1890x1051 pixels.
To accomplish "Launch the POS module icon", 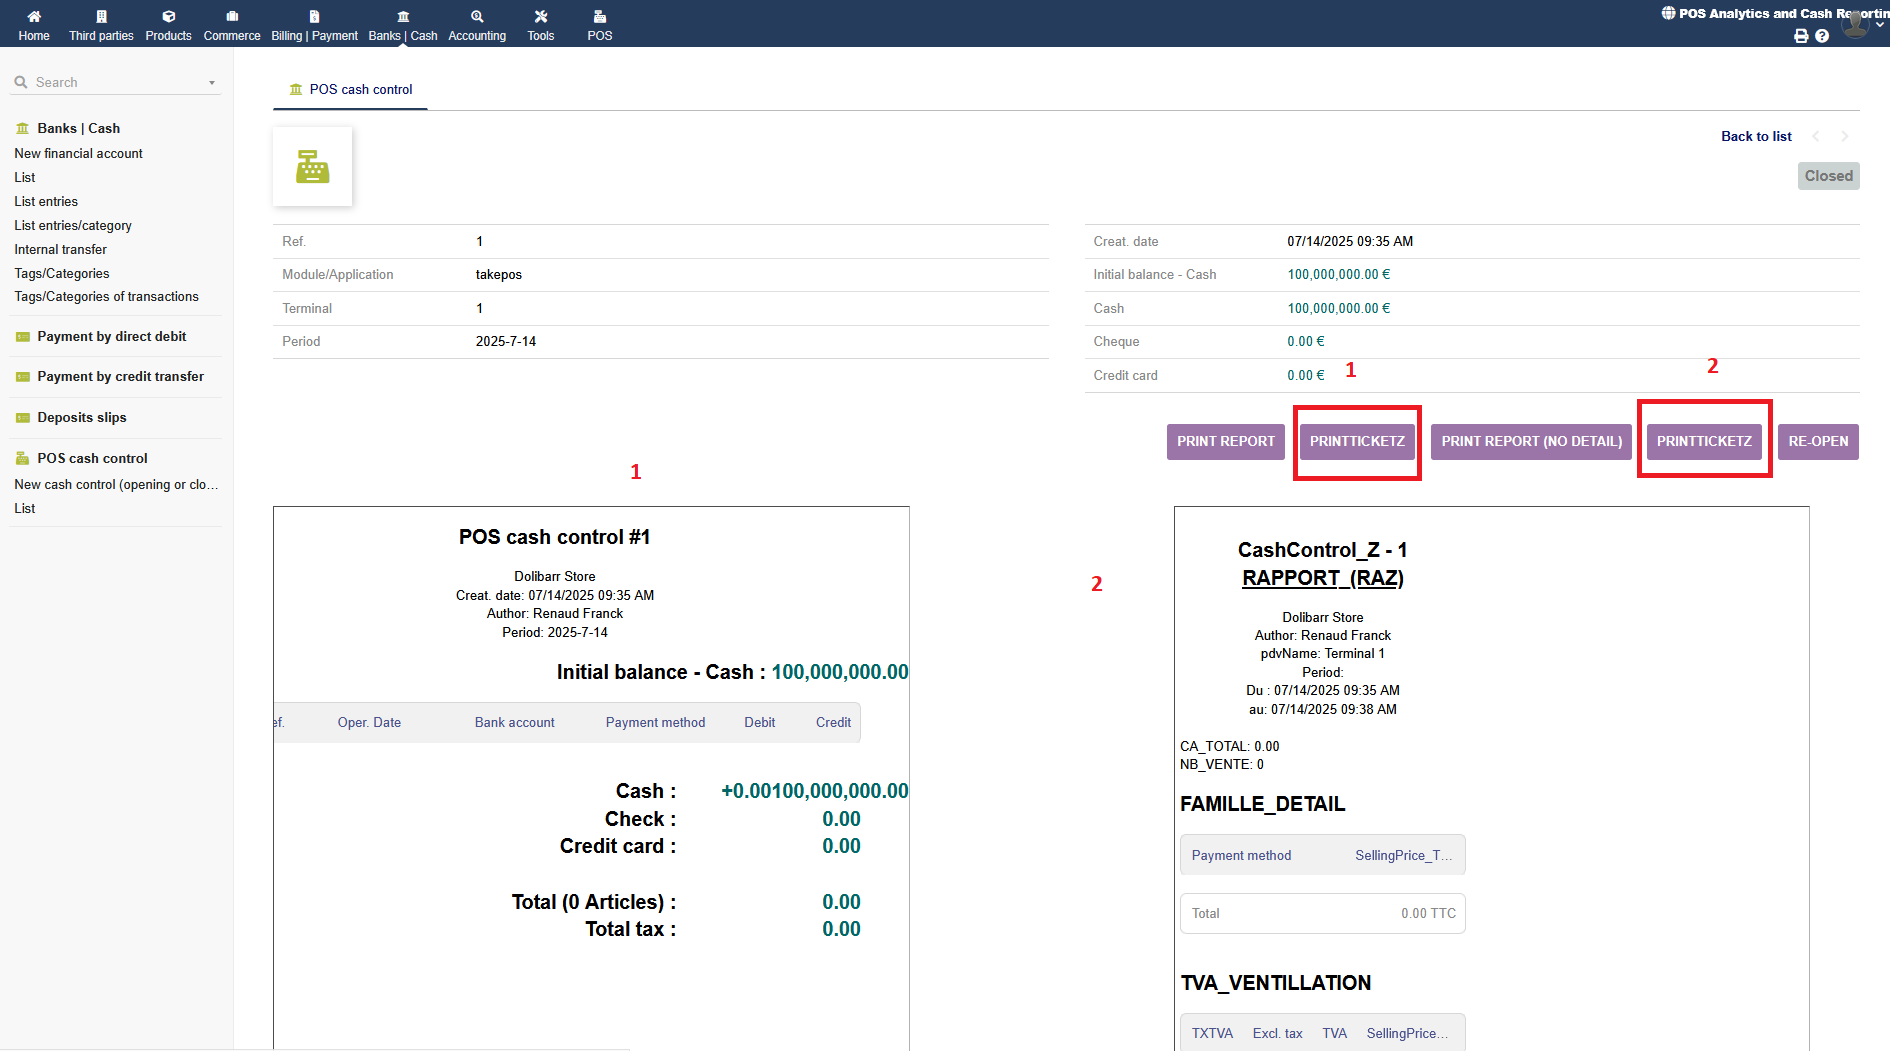I will point(600,17).
